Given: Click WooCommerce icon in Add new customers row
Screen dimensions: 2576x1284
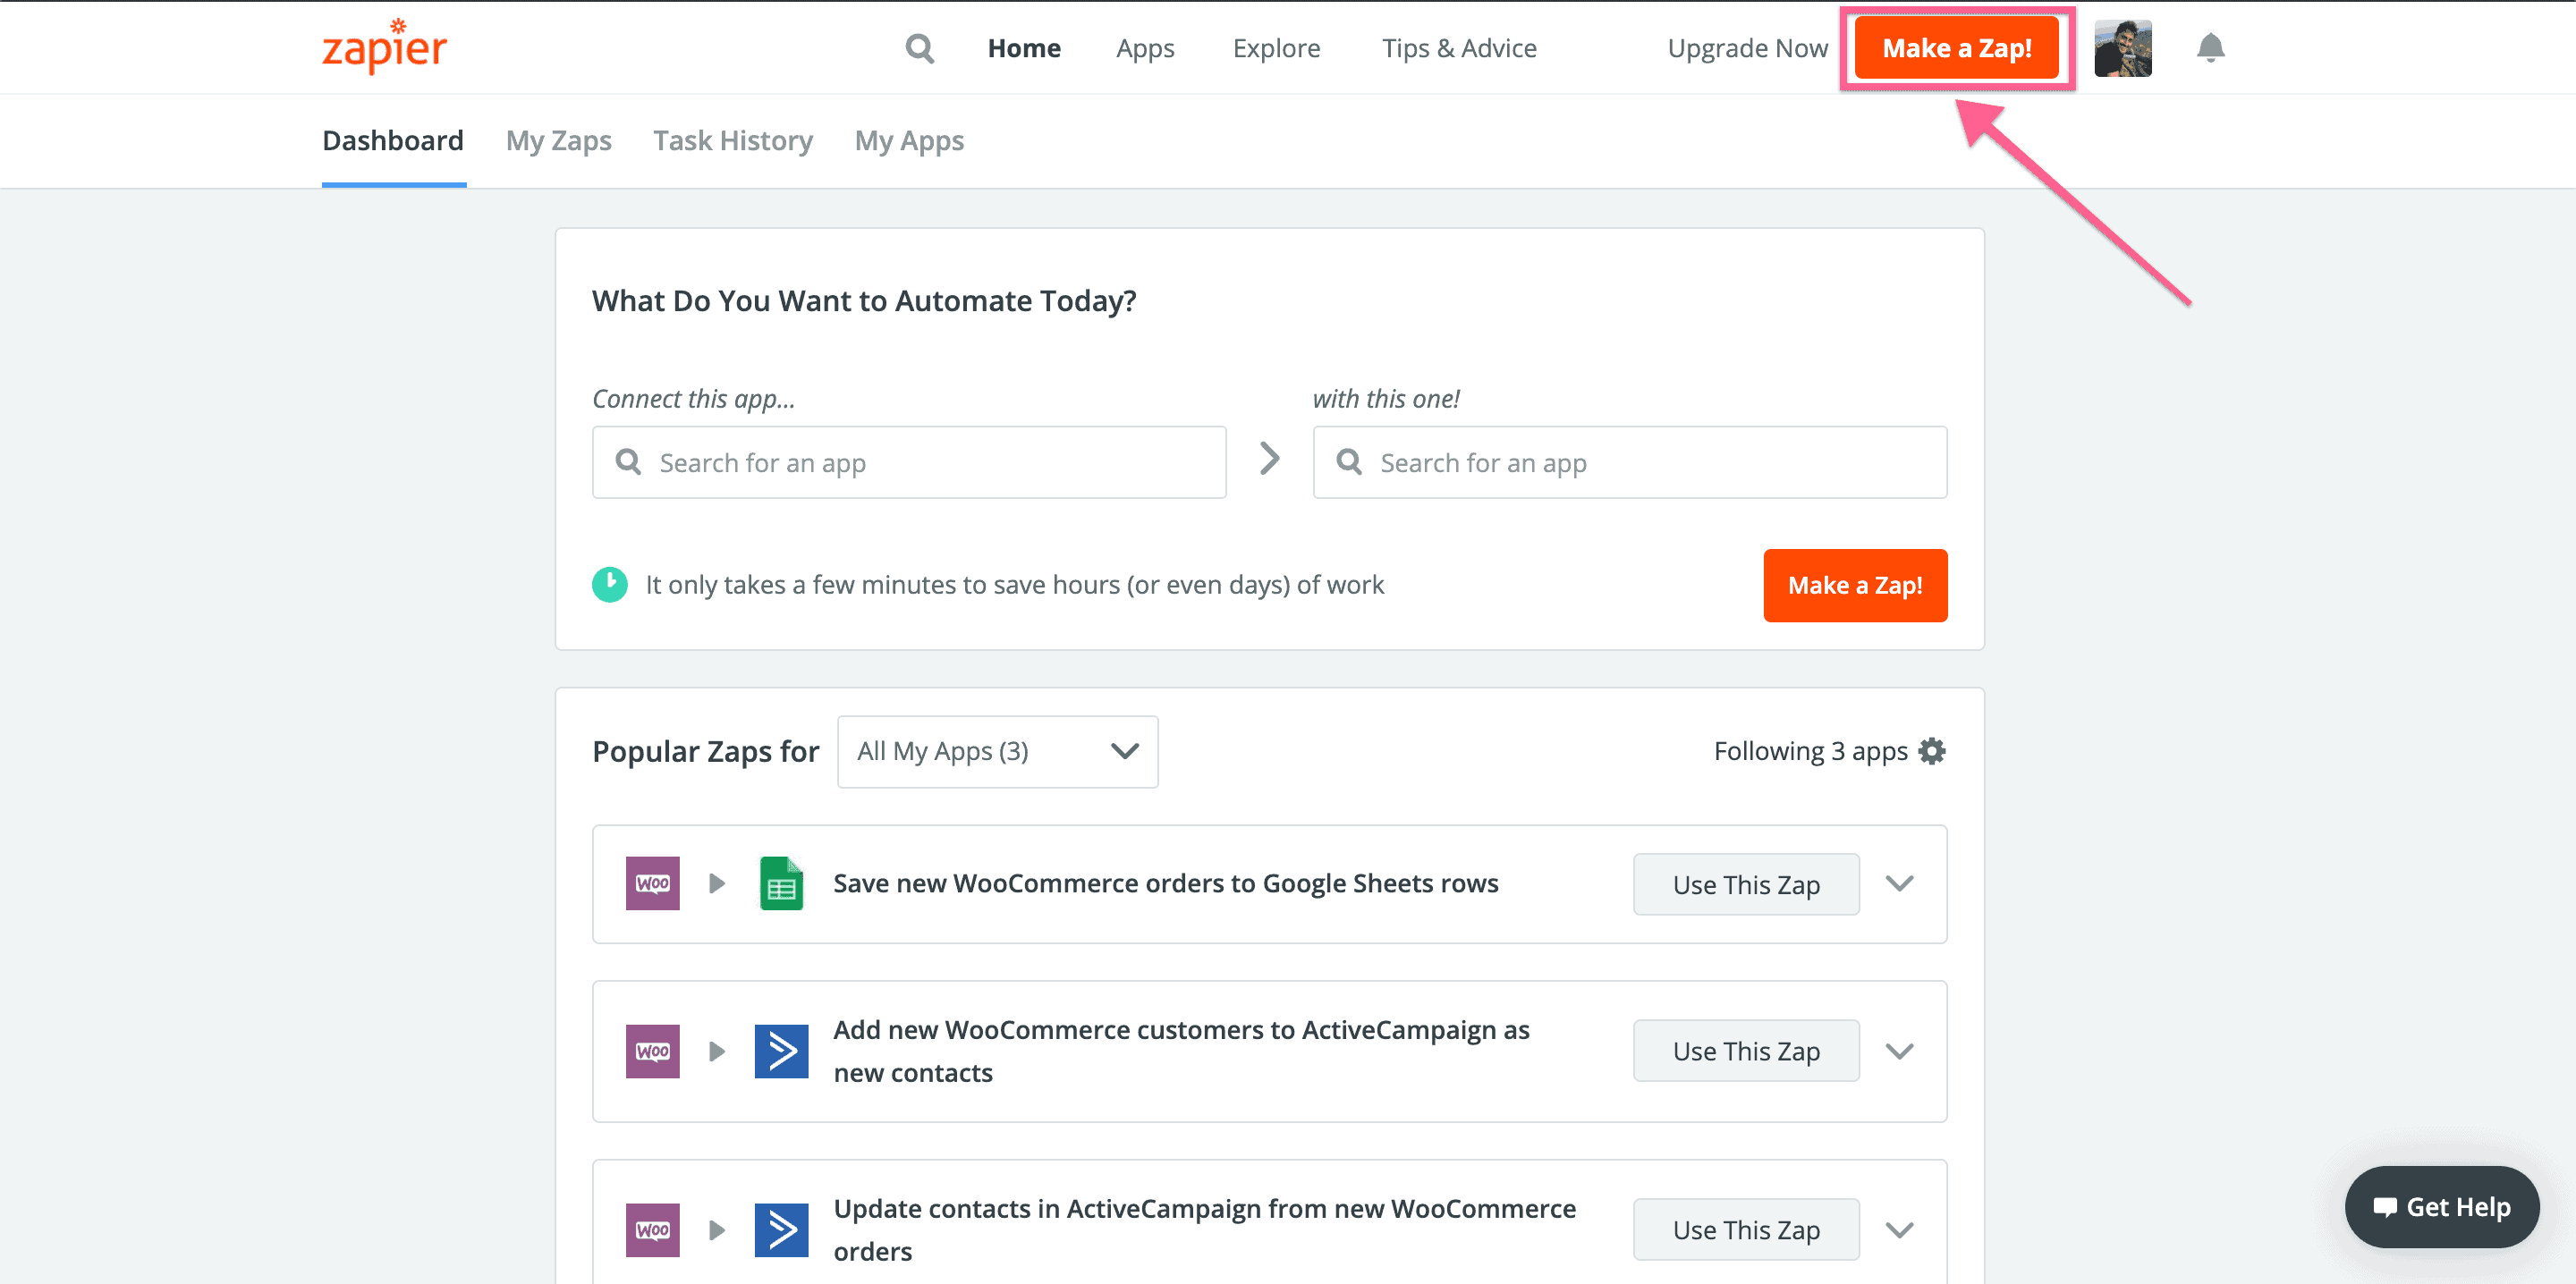Looking at the screenshot, I should coord(652,1051).
